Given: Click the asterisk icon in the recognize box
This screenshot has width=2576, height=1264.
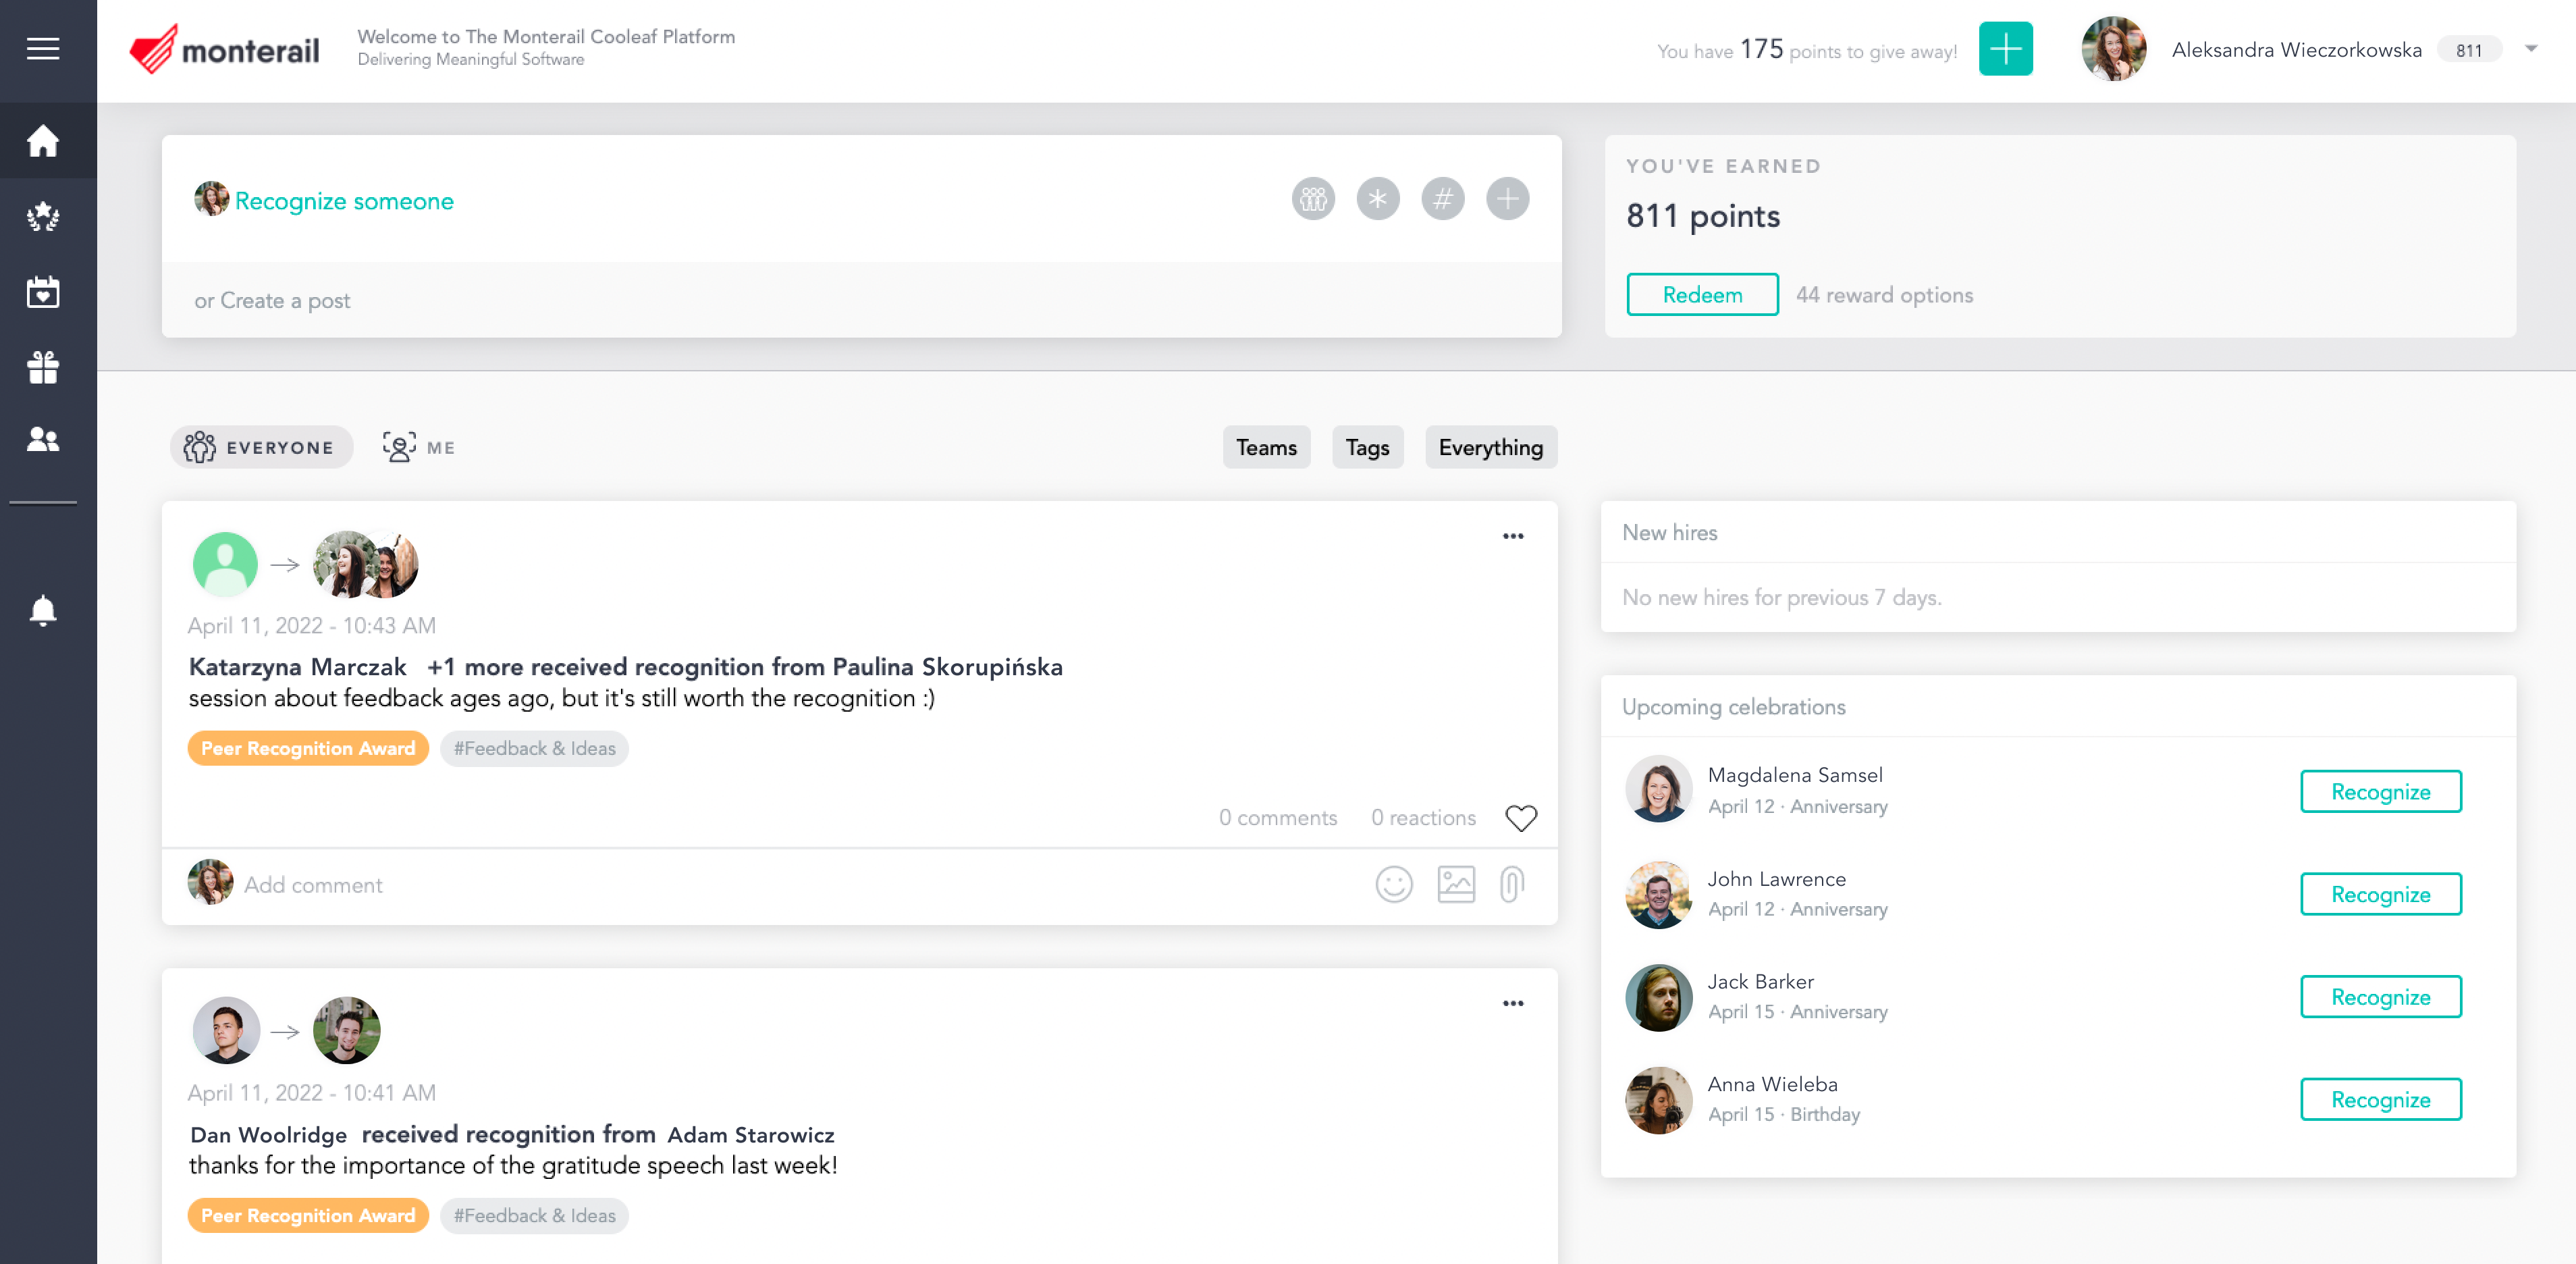Looking at the screenshot, I should pos(1378,199).
